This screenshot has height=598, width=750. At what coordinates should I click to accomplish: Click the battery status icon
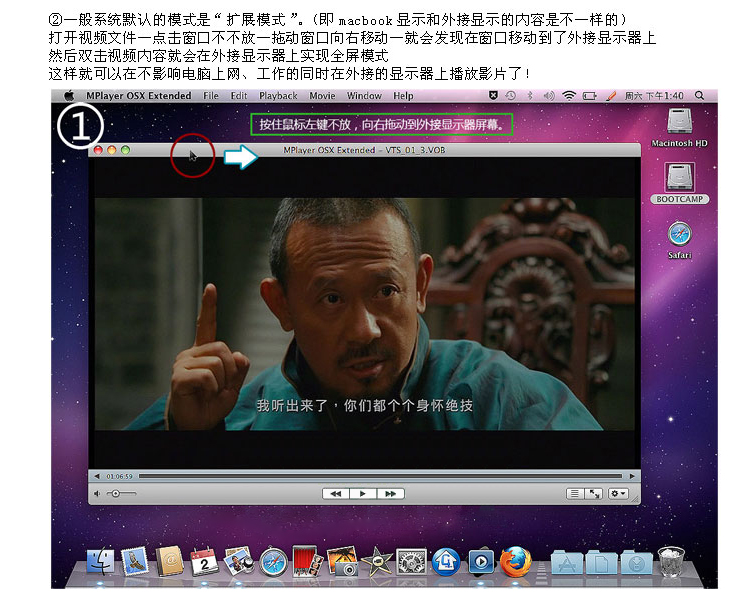590,96
